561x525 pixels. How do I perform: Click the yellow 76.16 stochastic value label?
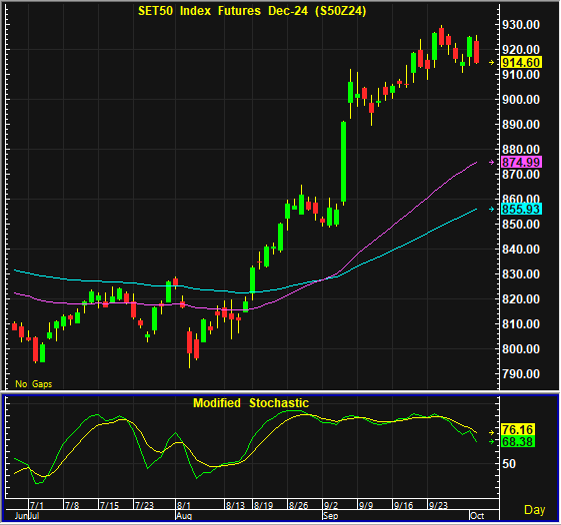pos(518,429)
